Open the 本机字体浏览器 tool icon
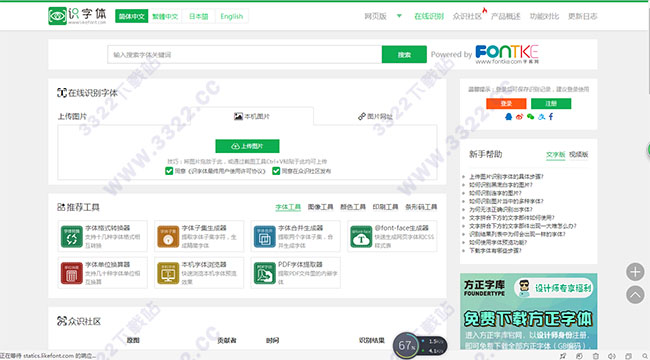Screen dimensions: 650x360 point(168,273)
